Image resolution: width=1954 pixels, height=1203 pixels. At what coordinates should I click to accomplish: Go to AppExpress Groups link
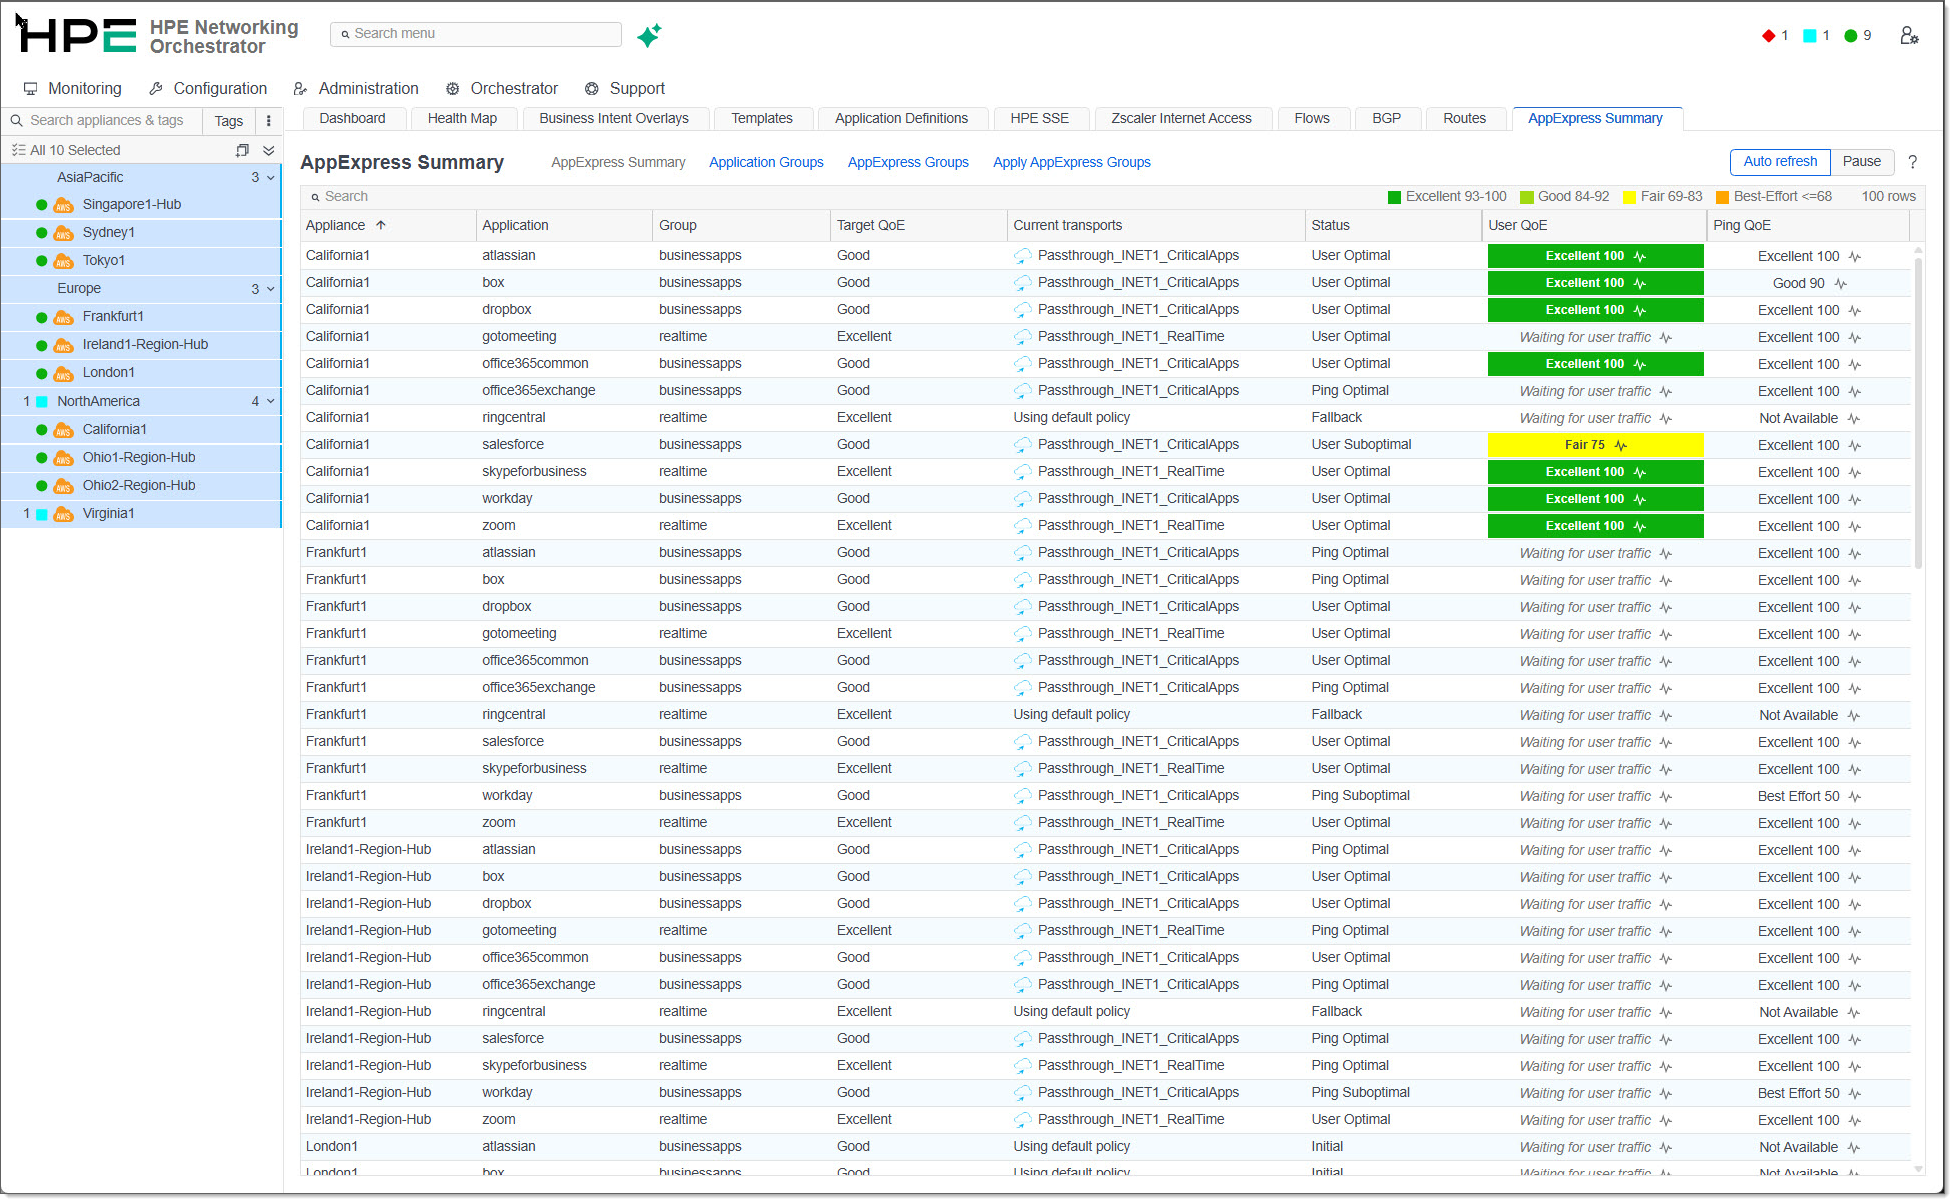pos(908,162)
